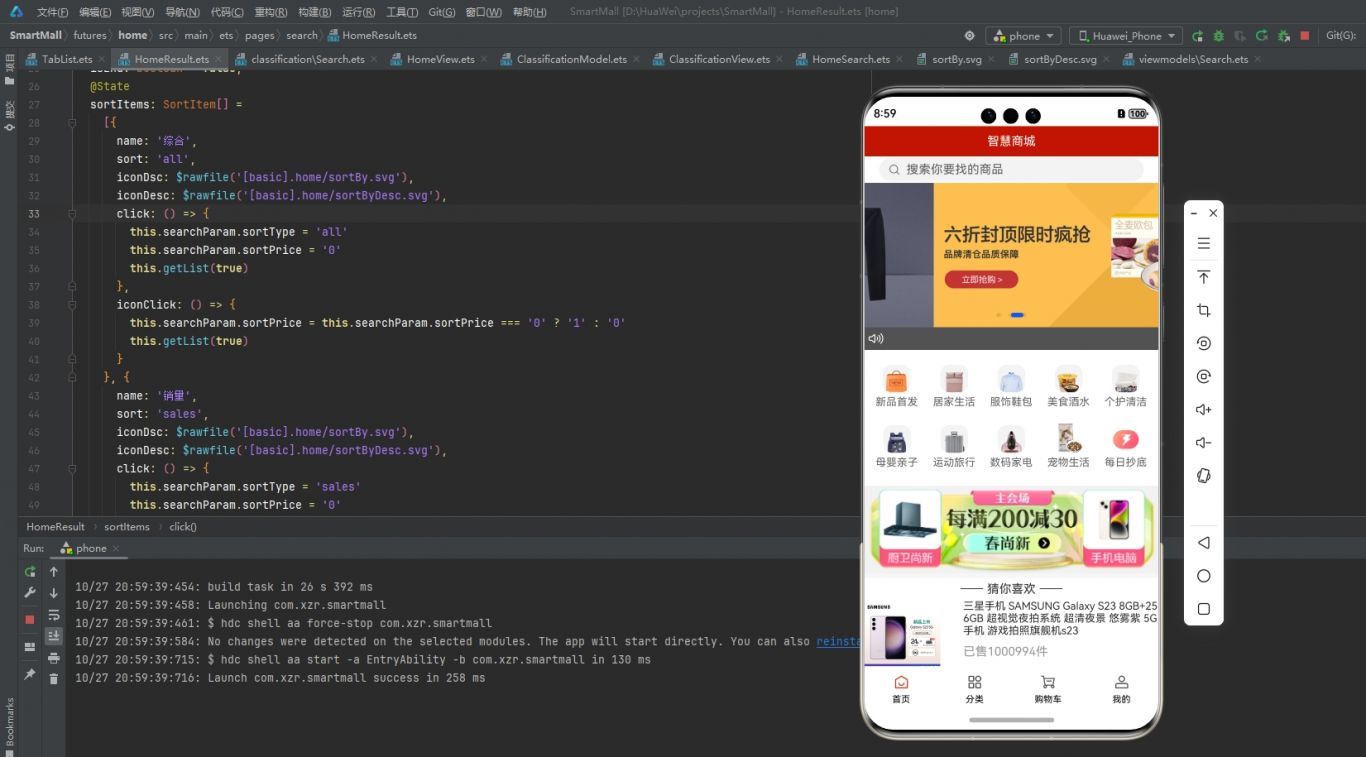Click the red Stop icon in top toolbar
Screen dimensions: 1366x757
(x=1304, y=36)
